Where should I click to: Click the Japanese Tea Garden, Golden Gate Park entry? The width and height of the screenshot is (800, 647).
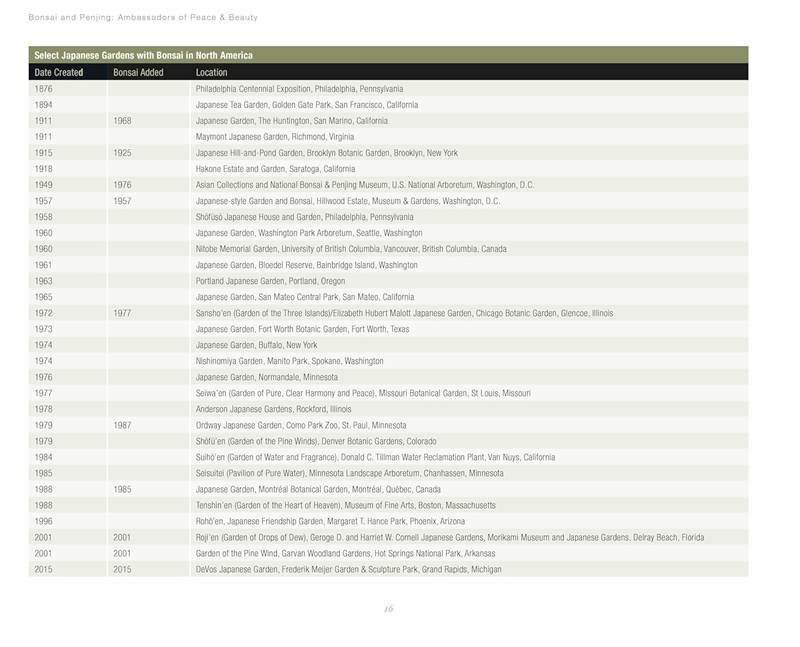[307, 105]
